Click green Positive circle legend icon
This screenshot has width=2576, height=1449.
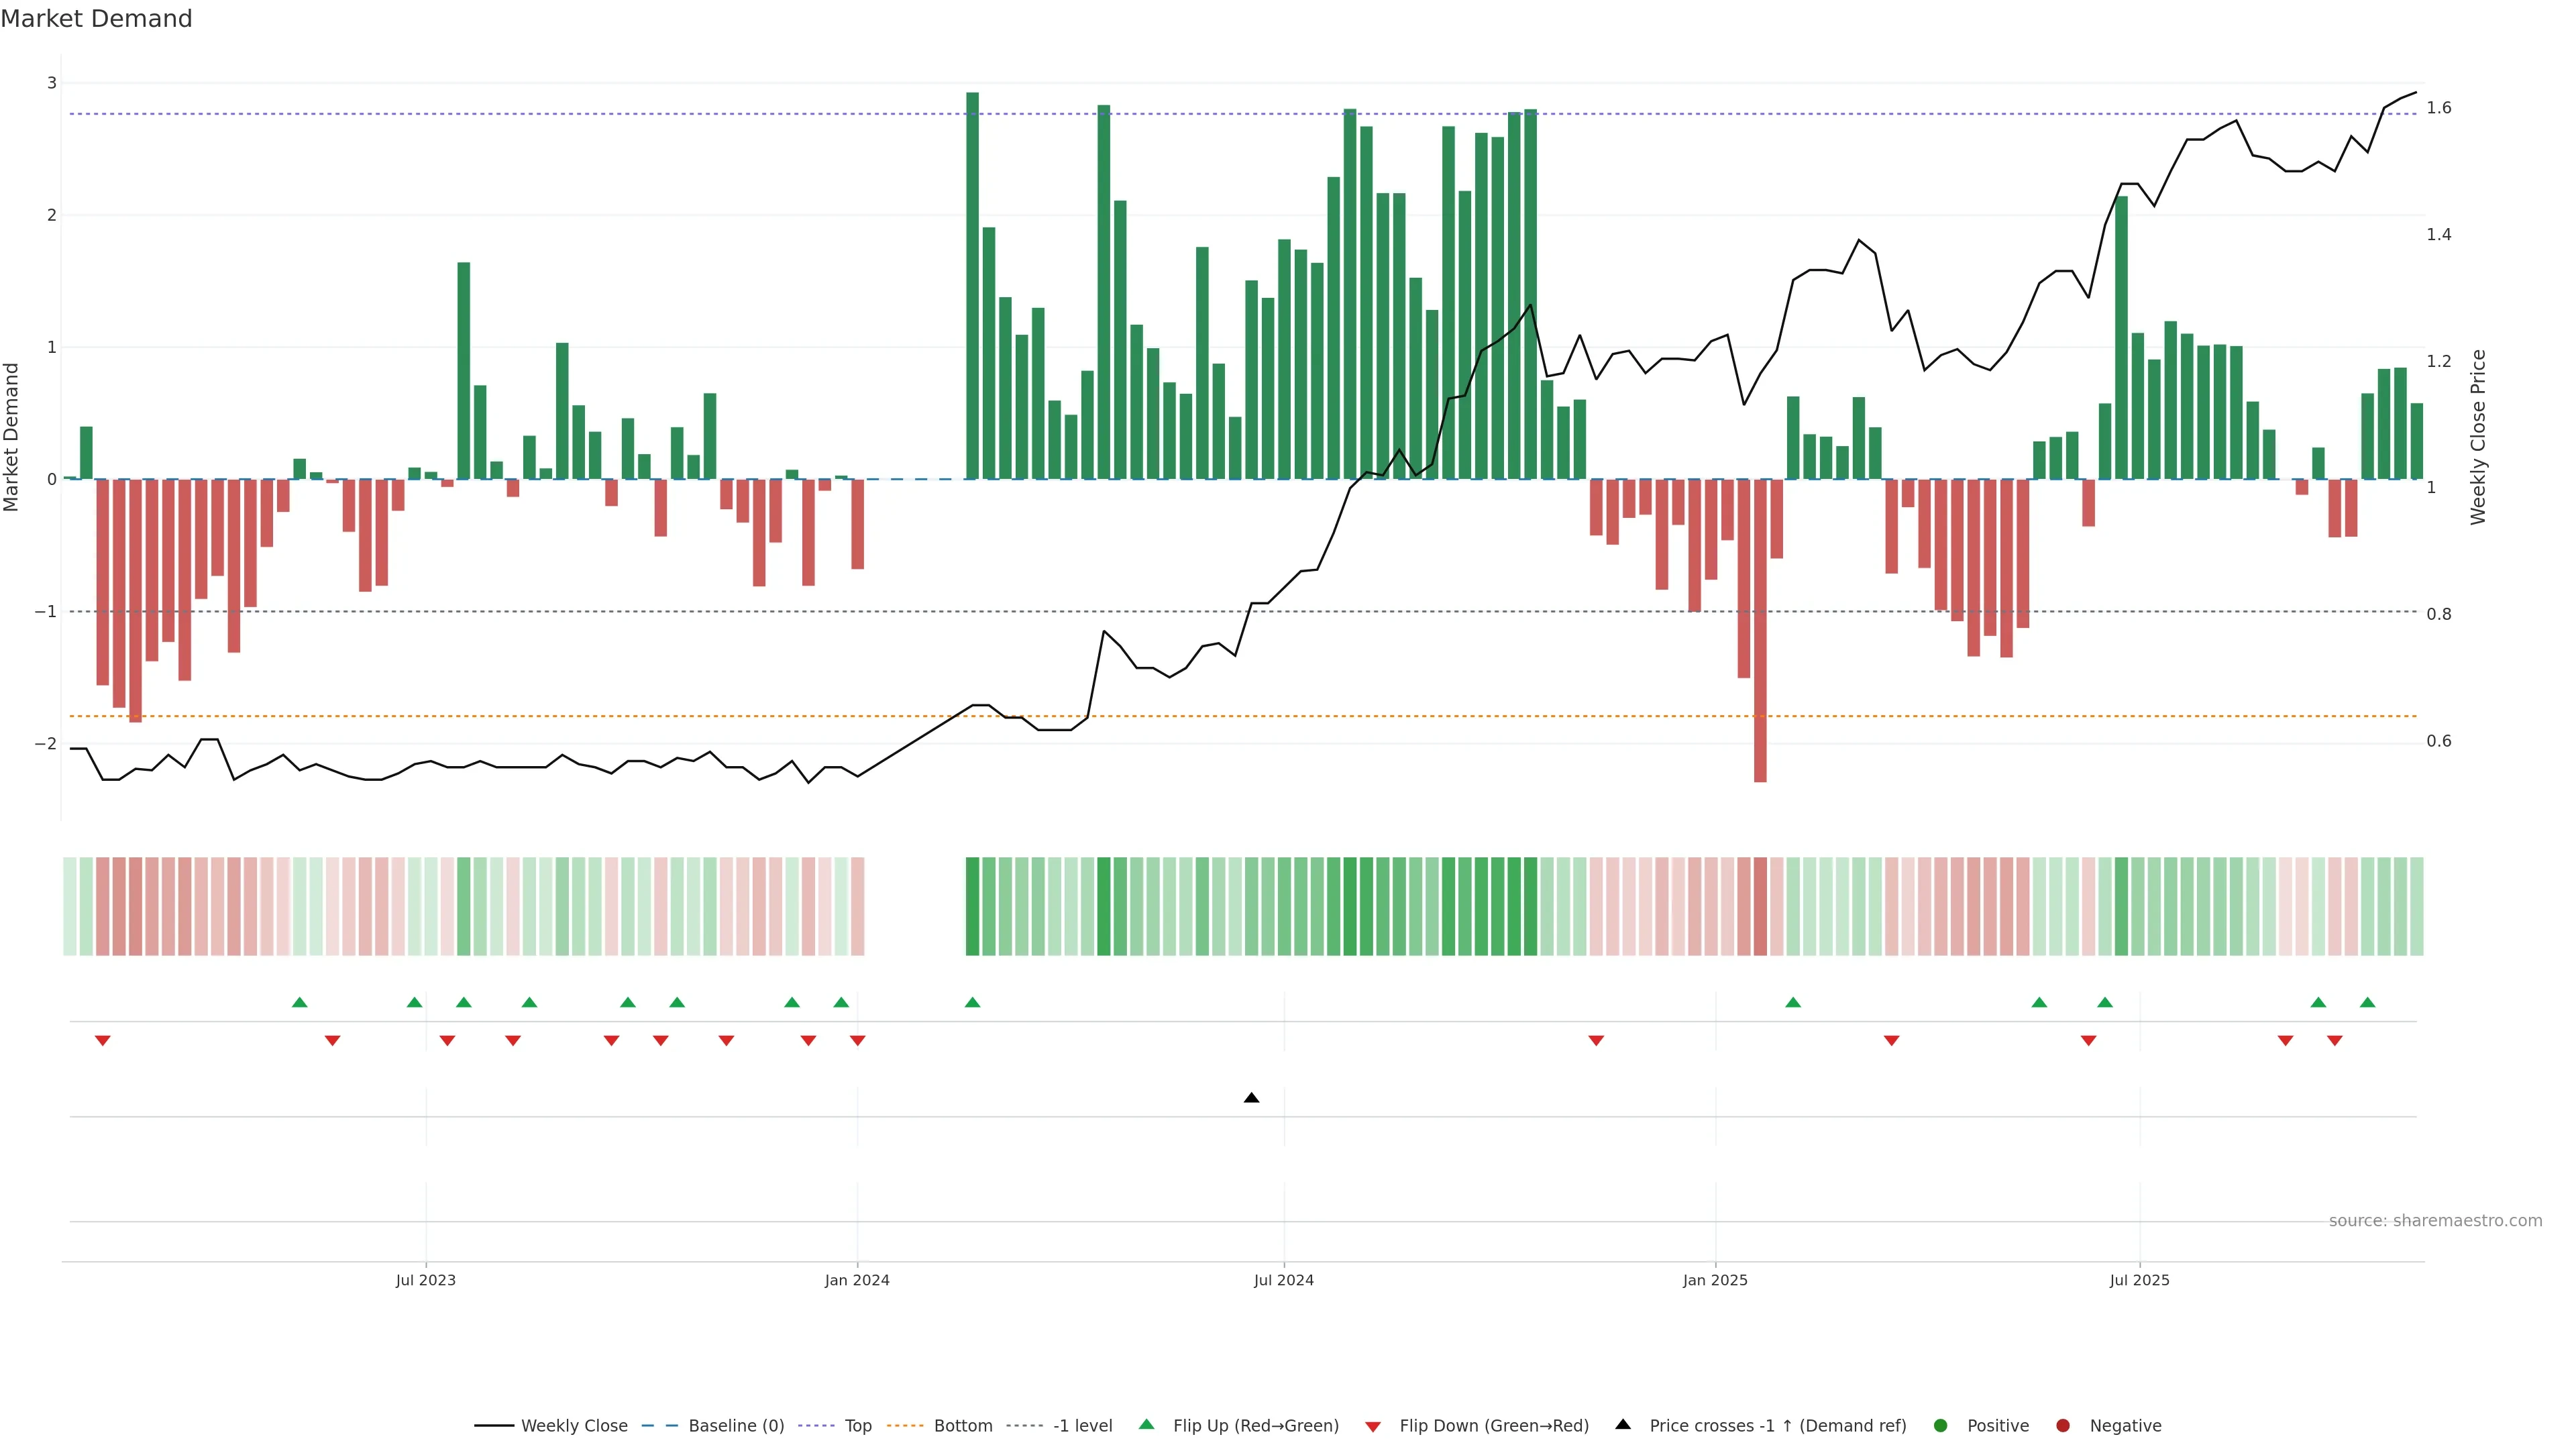point(1941,1425)
